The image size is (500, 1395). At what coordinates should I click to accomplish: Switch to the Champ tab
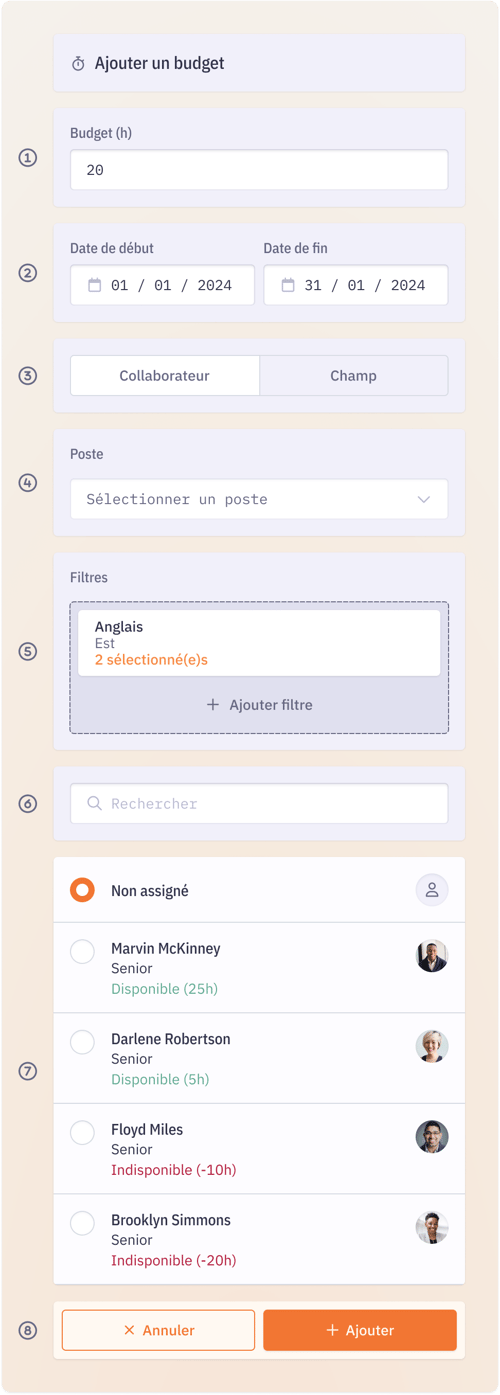[x=354, y=376]
